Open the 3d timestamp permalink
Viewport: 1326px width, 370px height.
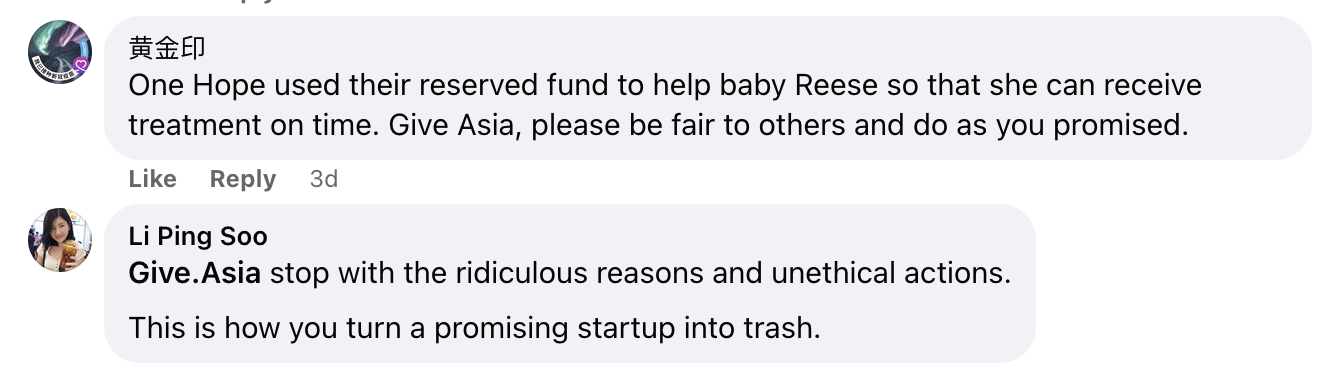324,179
